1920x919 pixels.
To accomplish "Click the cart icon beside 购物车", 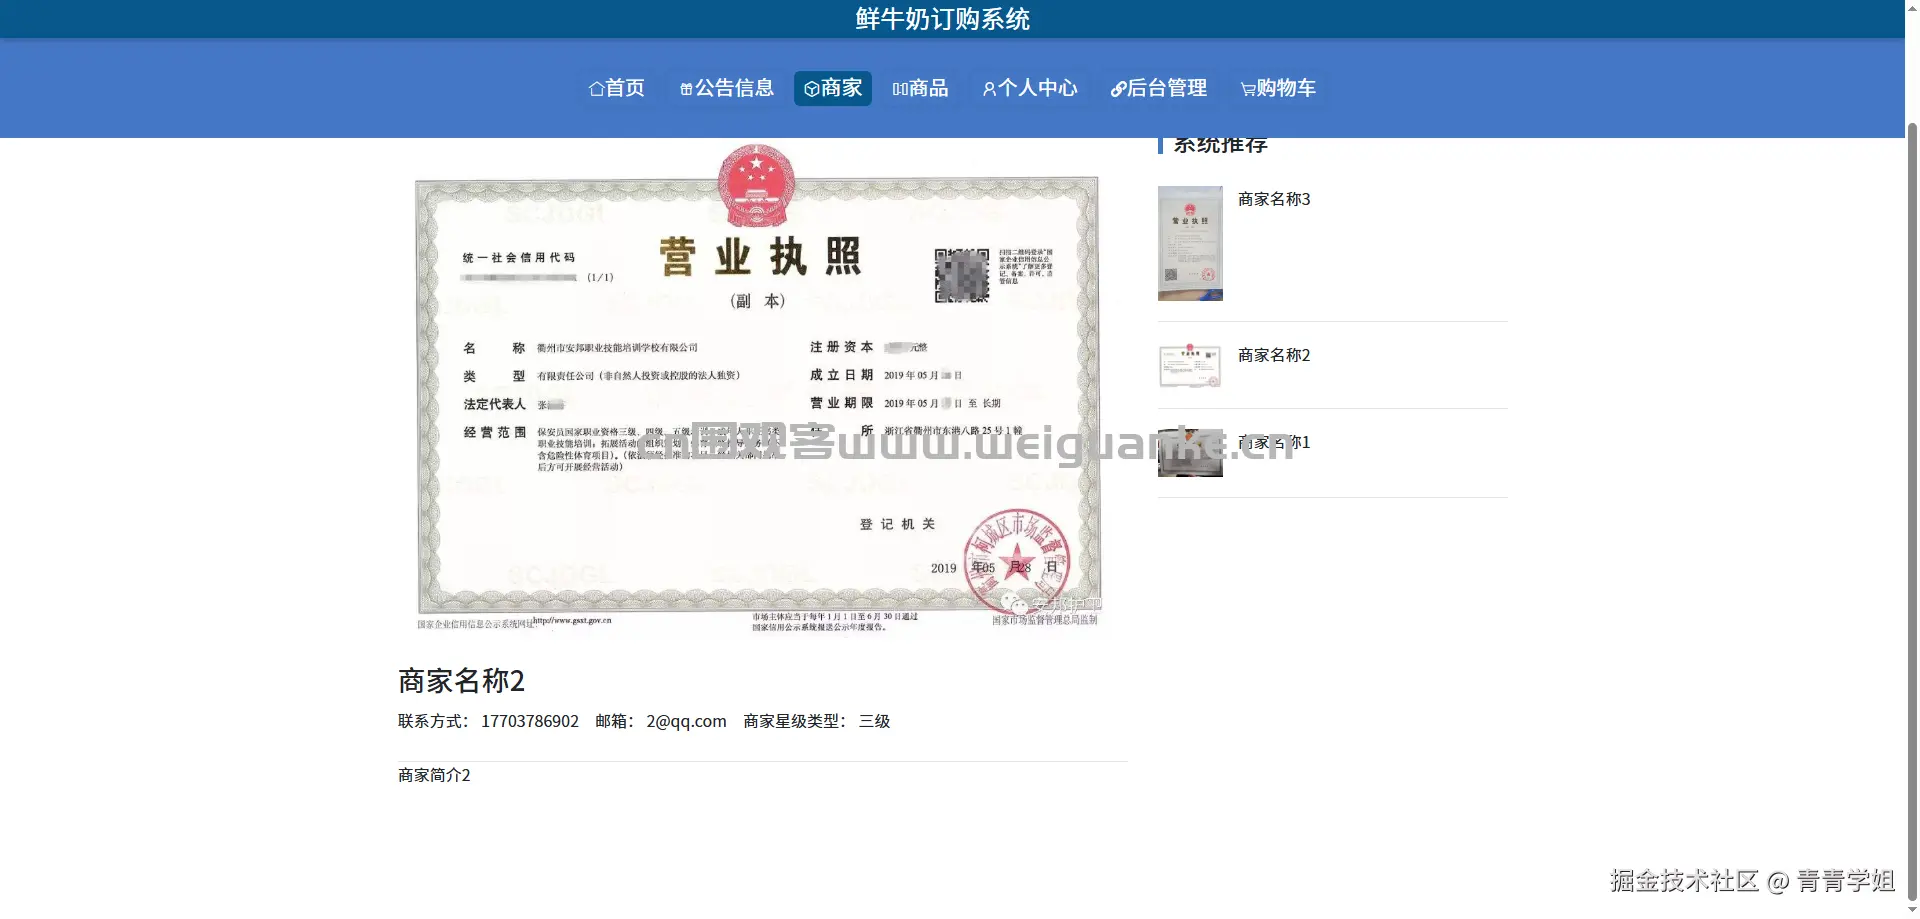I will (x=1248, y=89).
